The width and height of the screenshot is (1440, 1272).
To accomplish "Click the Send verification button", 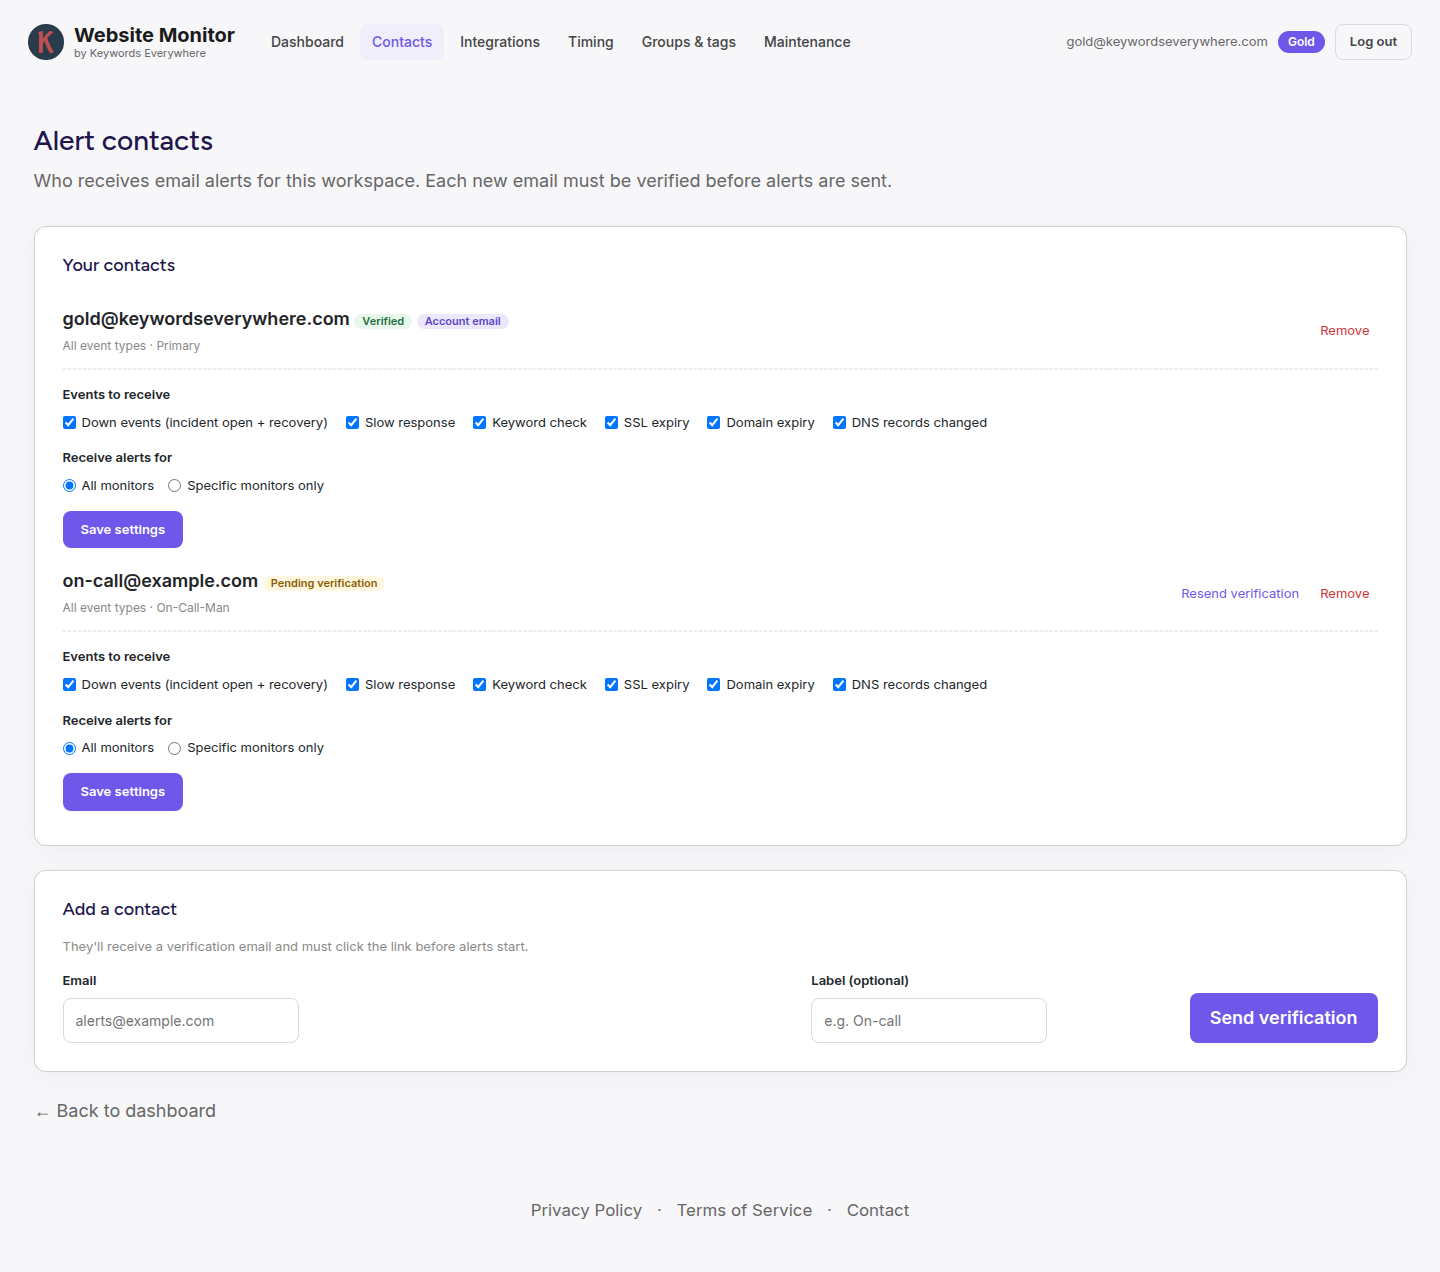I will click(x=1284, y=1018).
